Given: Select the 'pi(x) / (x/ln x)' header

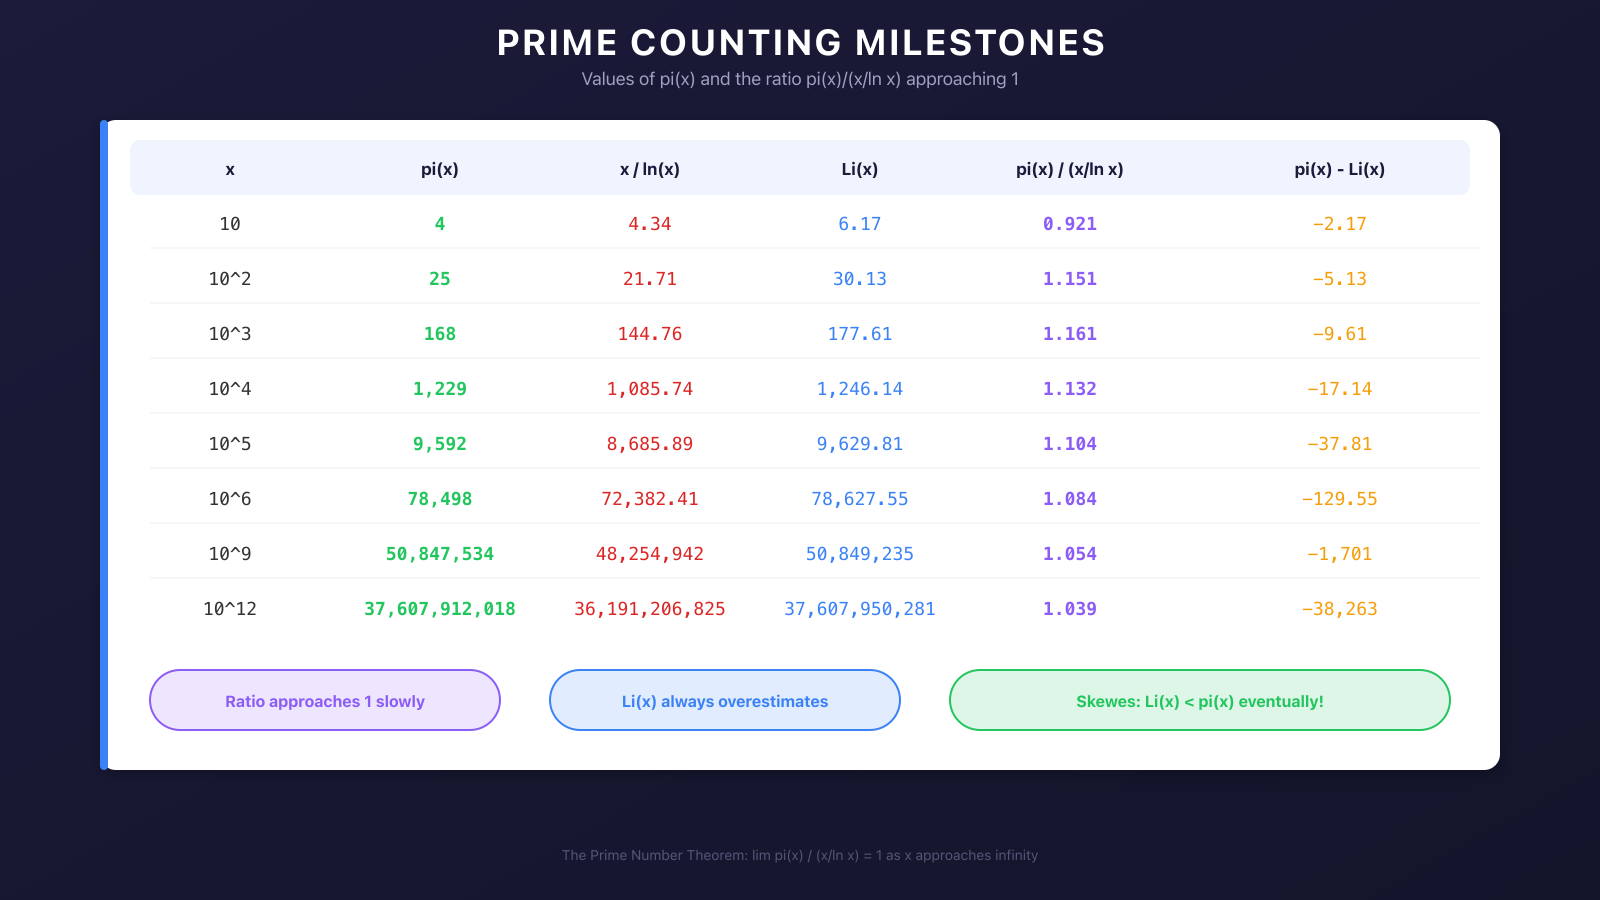Looking at the screenshot, I should 1070,169.
